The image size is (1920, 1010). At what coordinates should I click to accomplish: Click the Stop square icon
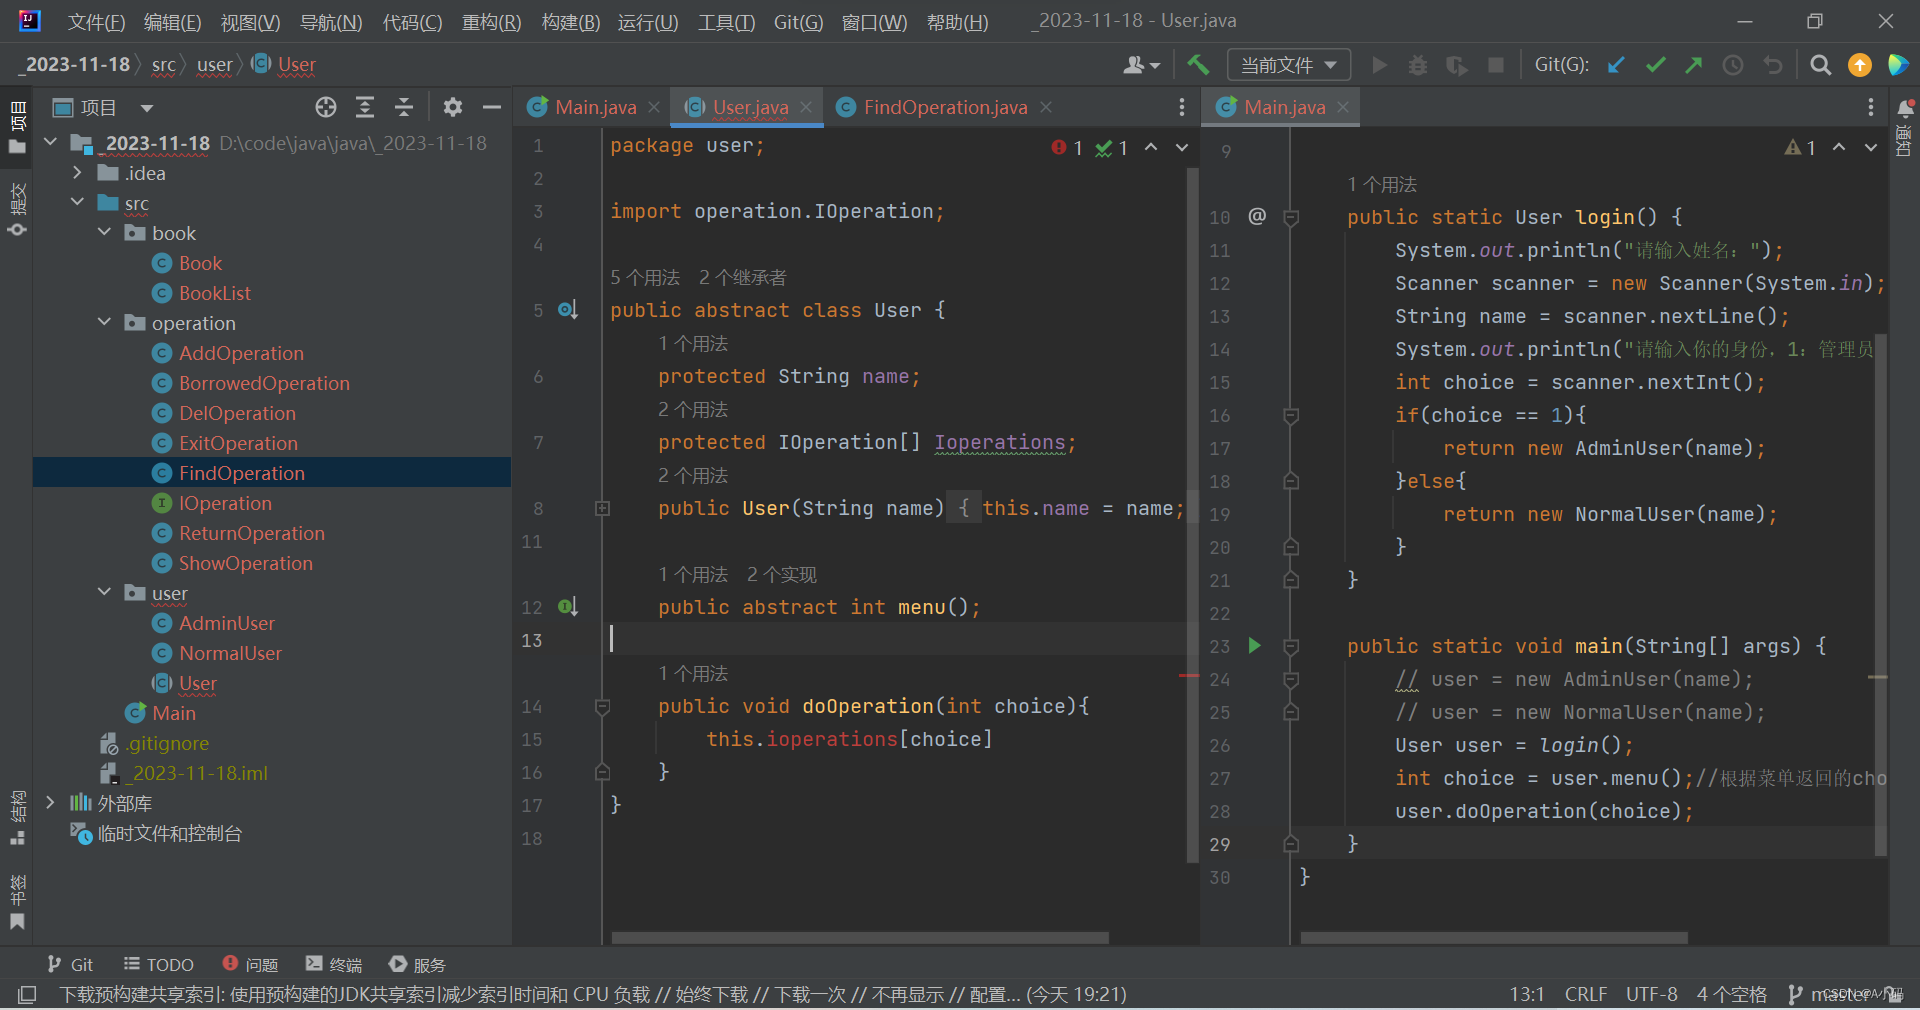click(1496, 65)
